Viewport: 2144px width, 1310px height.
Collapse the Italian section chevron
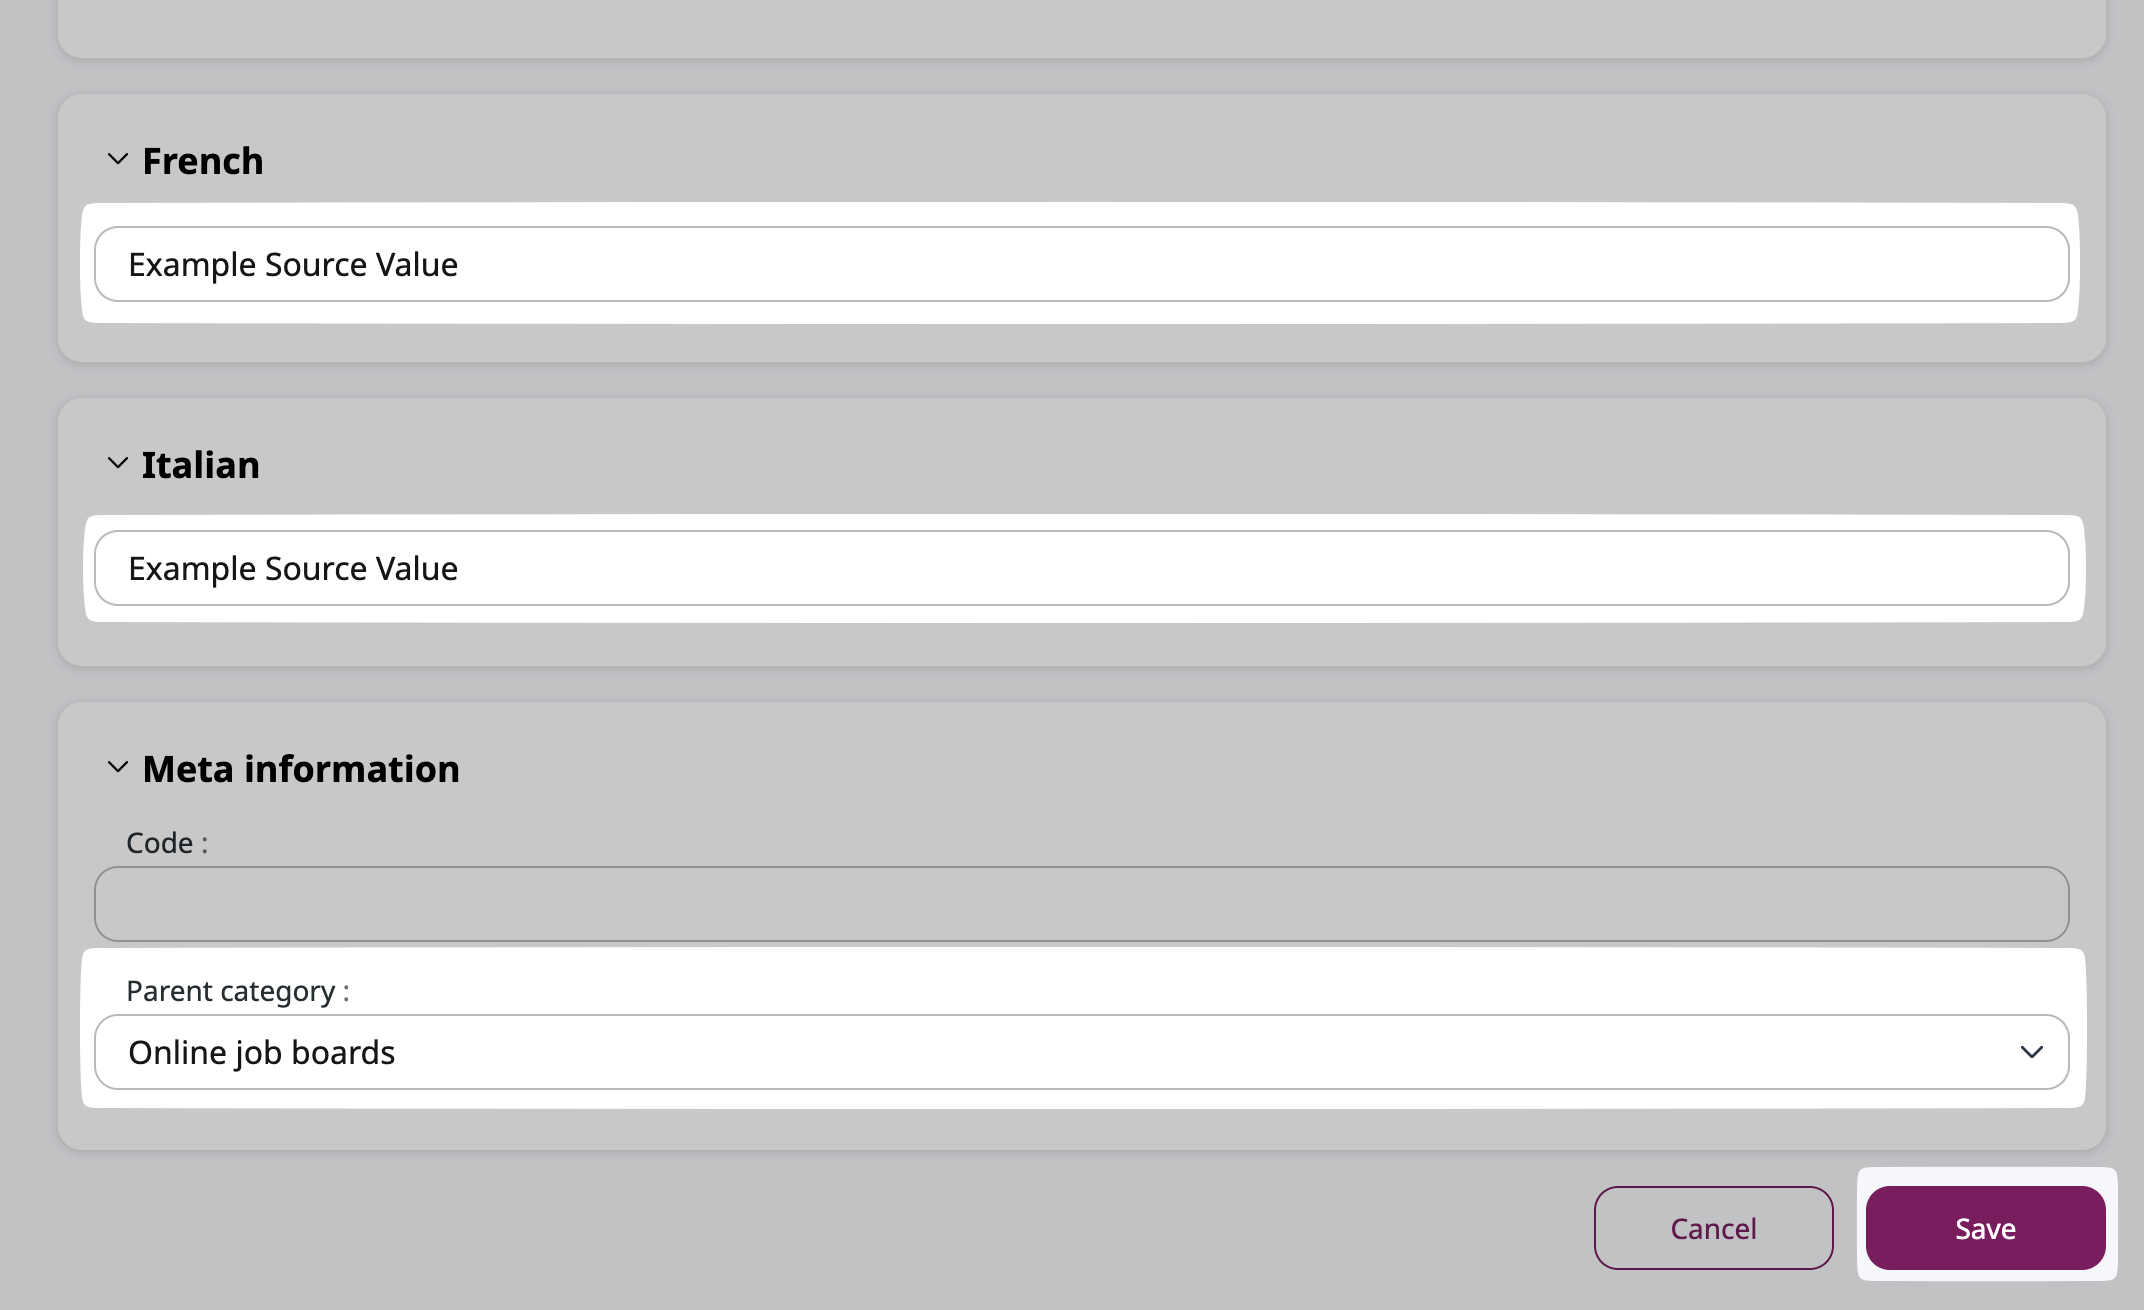[x=117, y=464]
